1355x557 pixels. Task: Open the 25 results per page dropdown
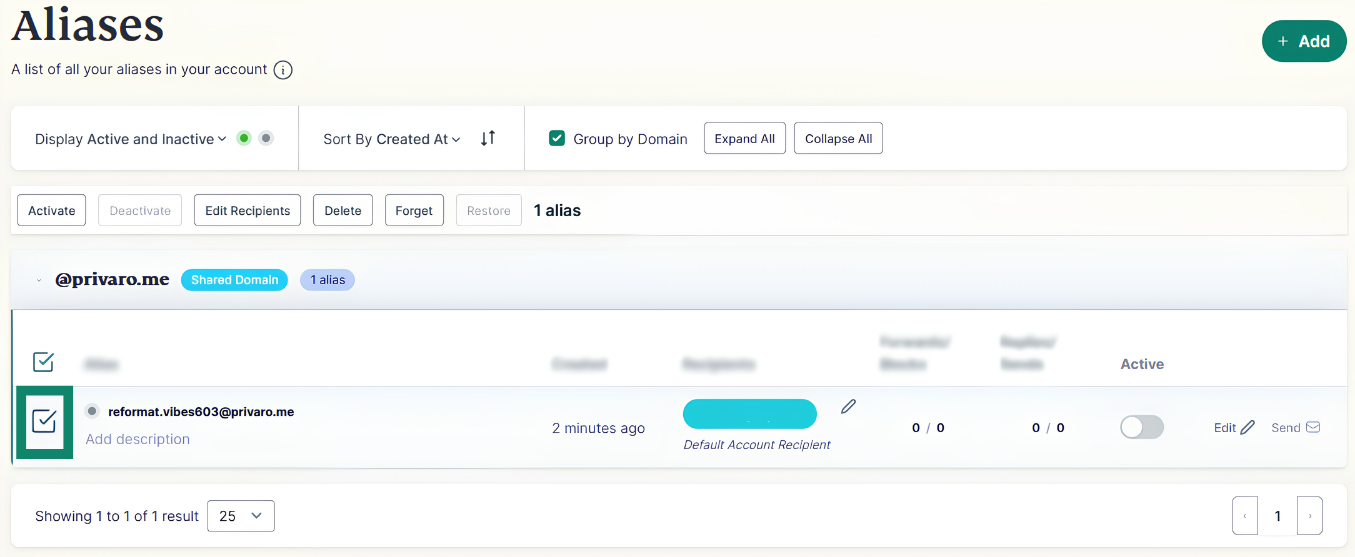click(x=241, y=516)
